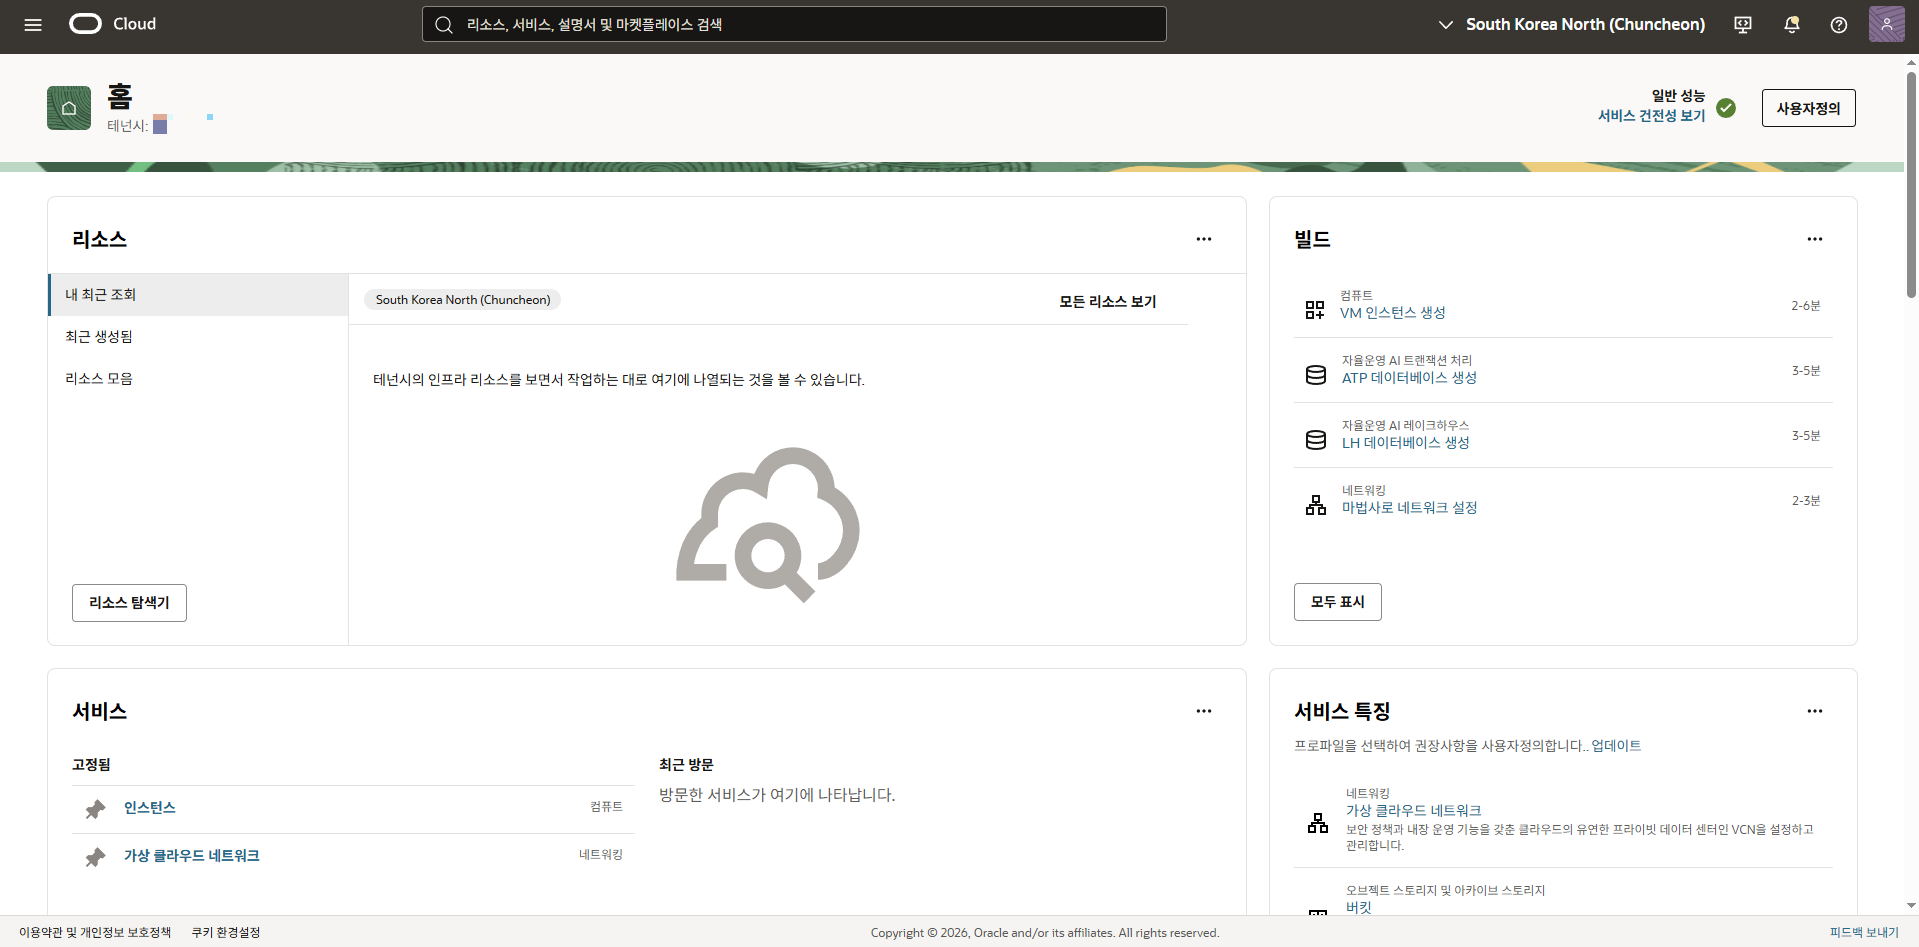Open the 서비스 특징 card options menu
The height and width of the screenshot is (947, 1919).
1815,711
